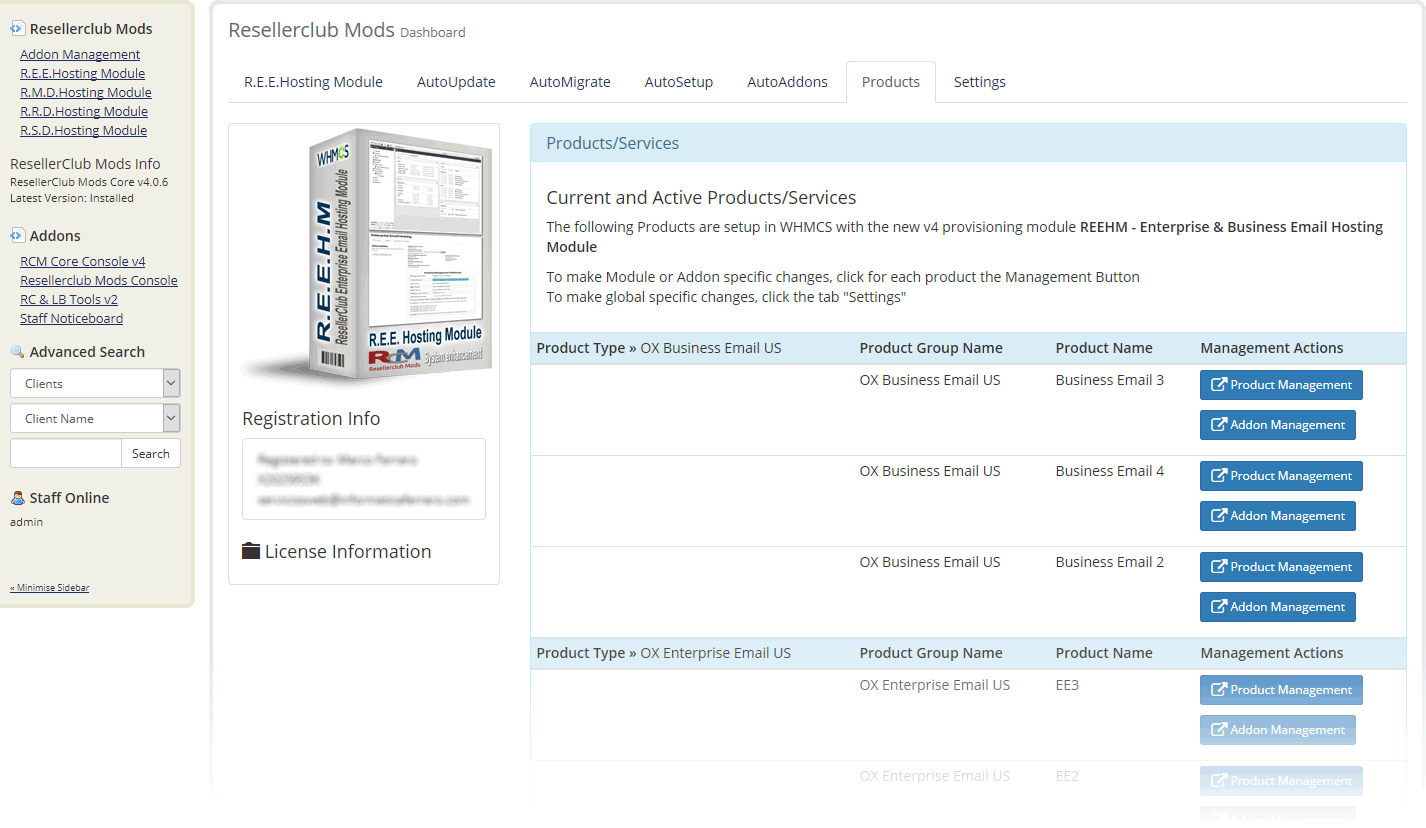Open R.R.D.Hosting Module sidebar link
This screenshot has width=1426, height=828.
point(84,111)
